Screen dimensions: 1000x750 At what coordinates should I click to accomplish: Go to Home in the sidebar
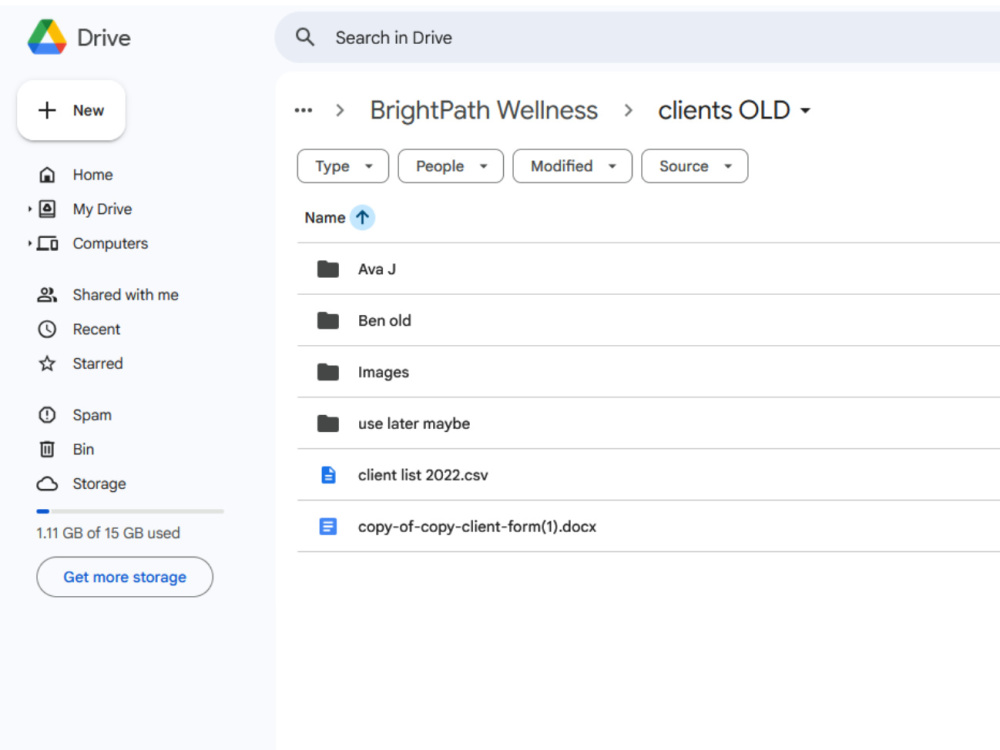pos(92,175)
